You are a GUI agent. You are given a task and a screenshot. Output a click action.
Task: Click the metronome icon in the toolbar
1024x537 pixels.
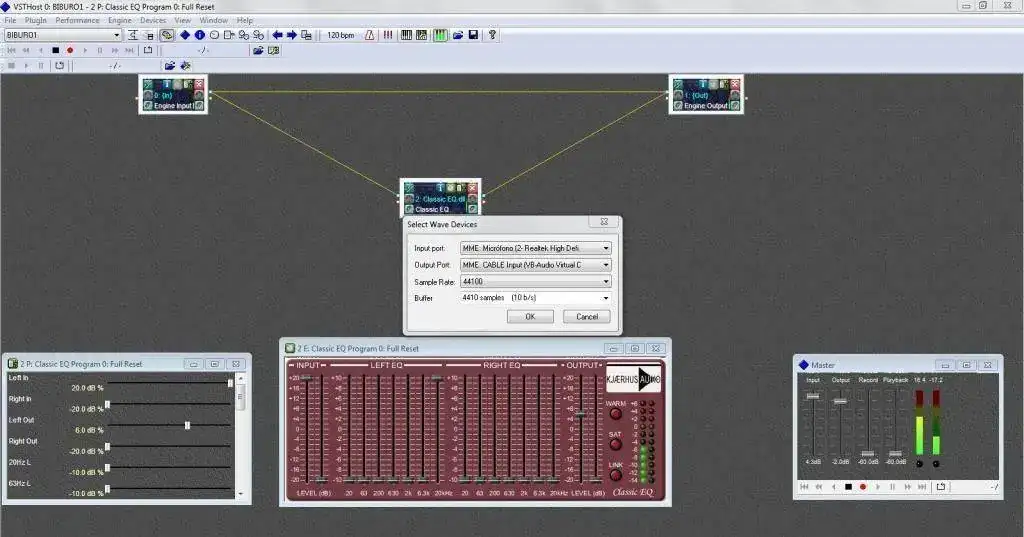click(370, 35)
